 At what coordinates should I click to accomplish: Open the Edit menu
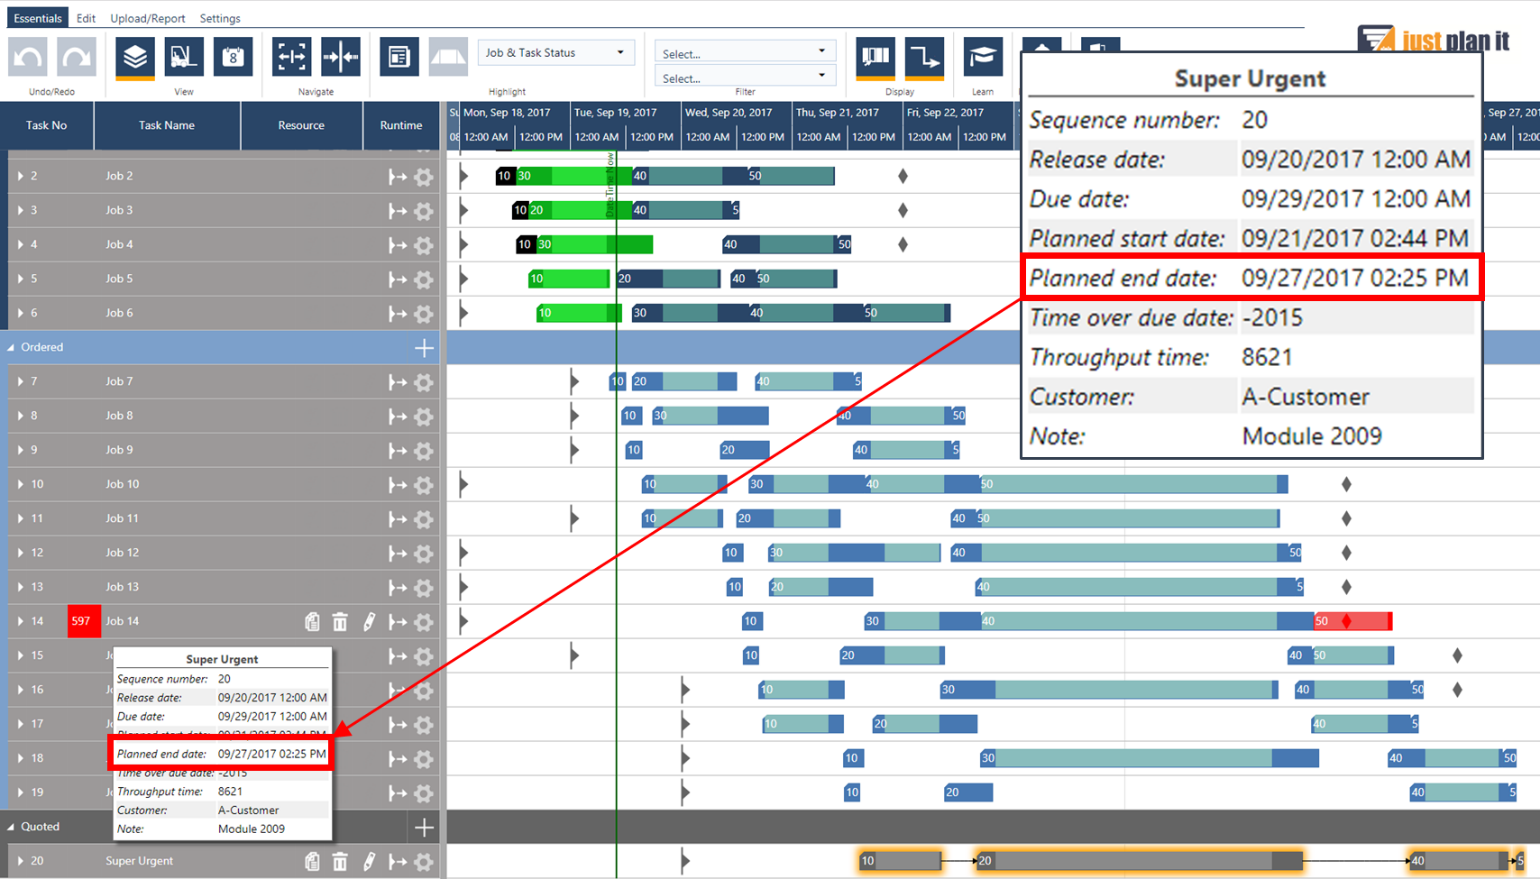click(x=85, y=17)
